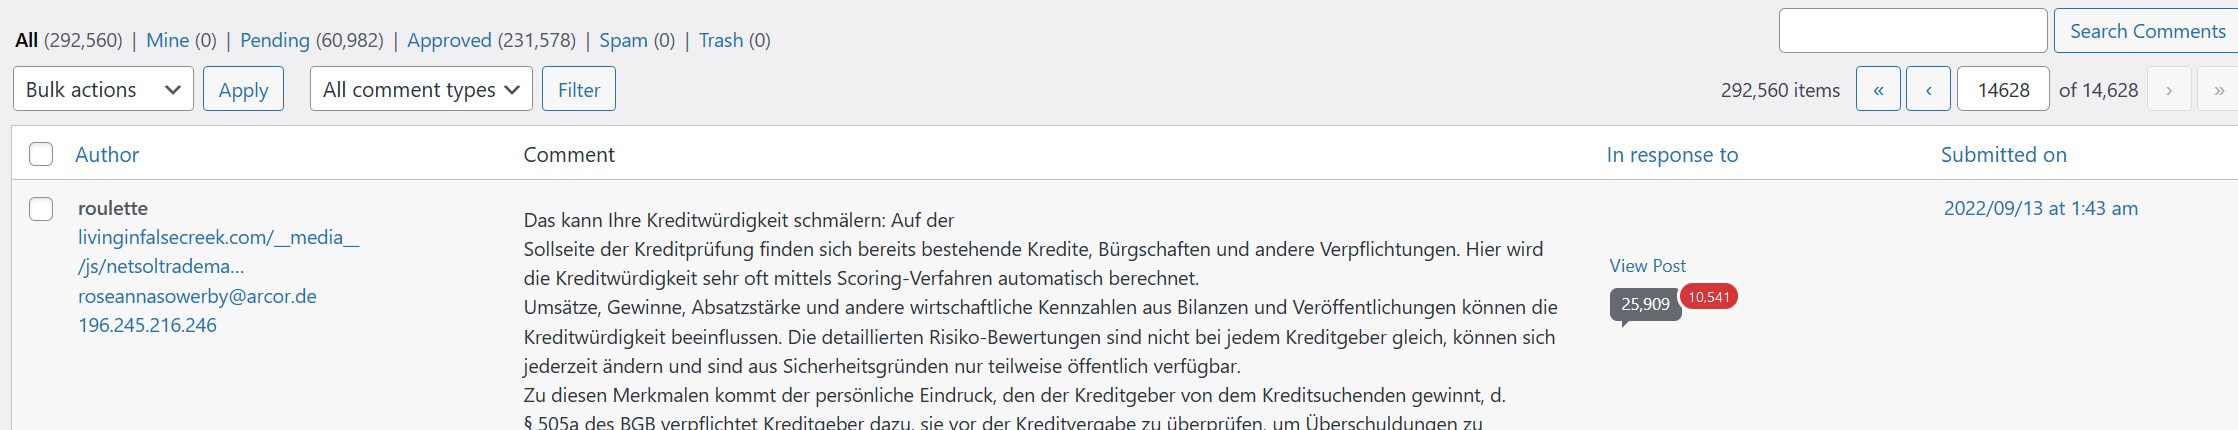This screenshot has width=2238, height=430.
Task: Show Mine comments filter
Action: tap(167, 40)
